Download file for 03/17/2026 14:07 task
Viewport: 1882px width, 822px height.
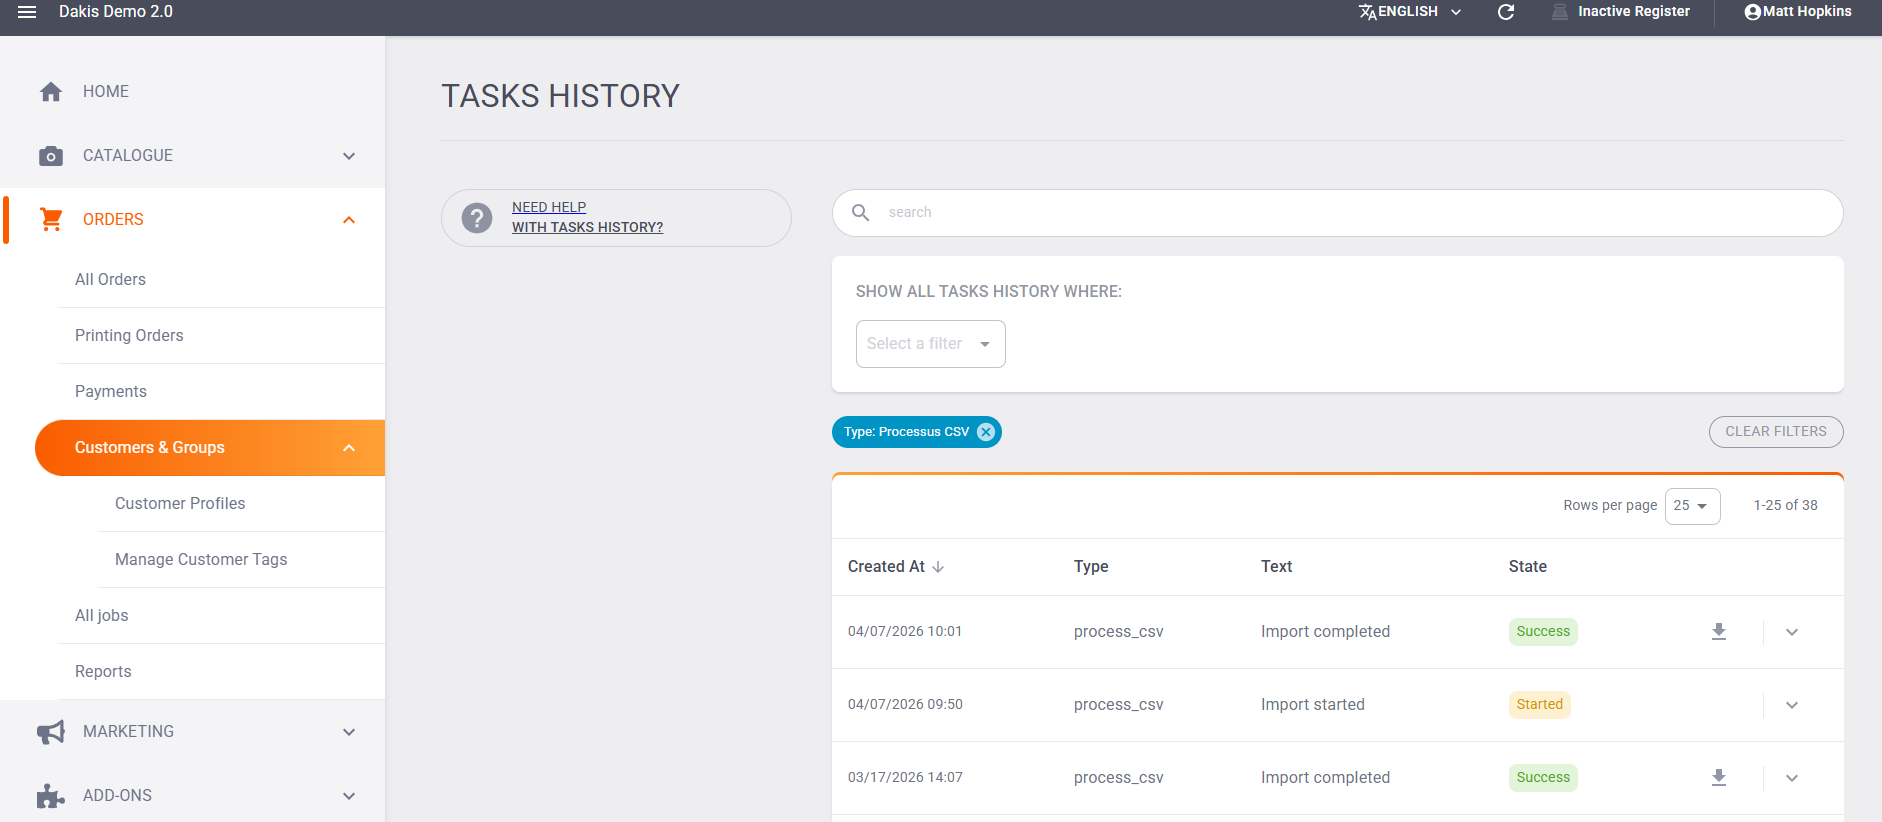pos(1719,778)
